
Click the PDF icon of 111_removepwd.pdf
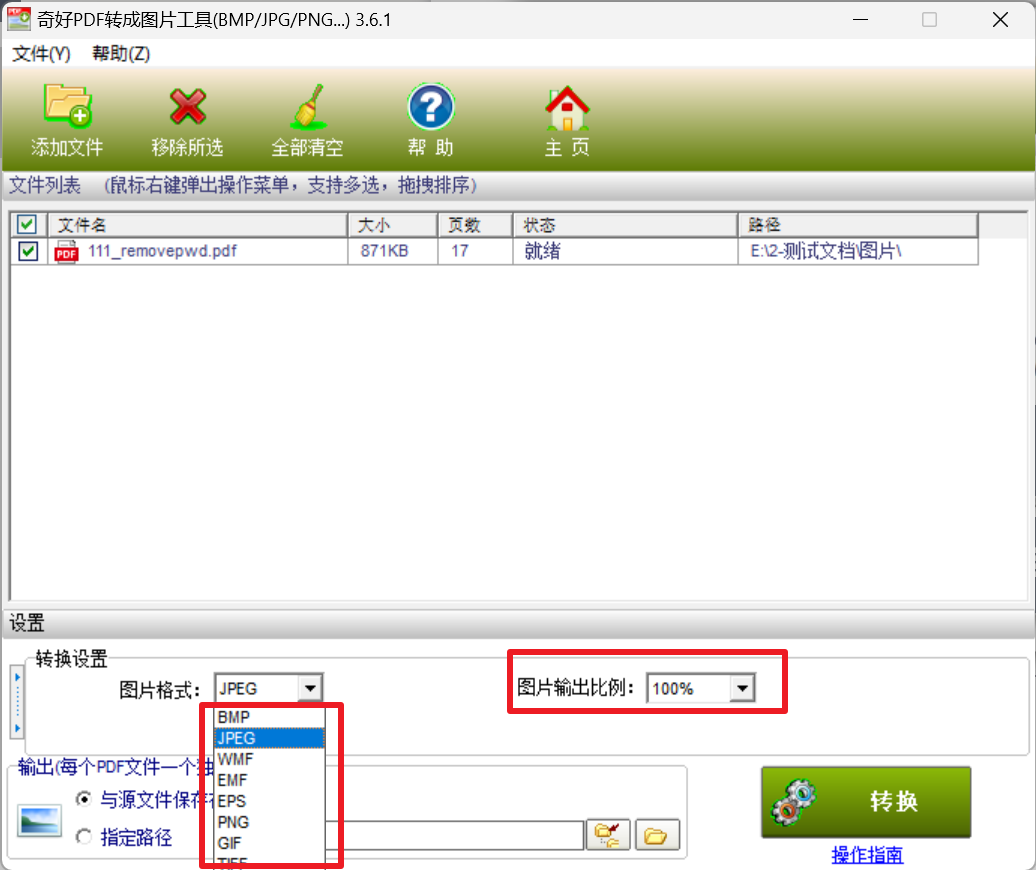click(66, 252)
